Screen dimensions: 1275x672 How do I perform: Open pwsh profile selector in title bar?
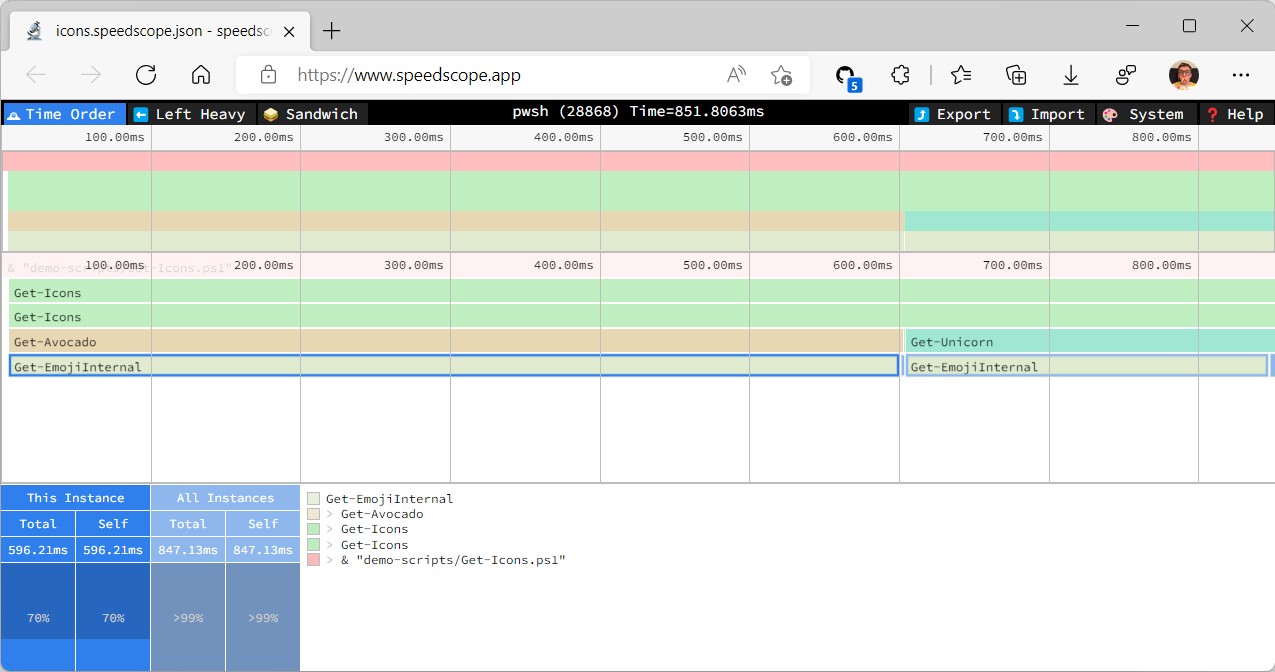click(x=638, y=111)
